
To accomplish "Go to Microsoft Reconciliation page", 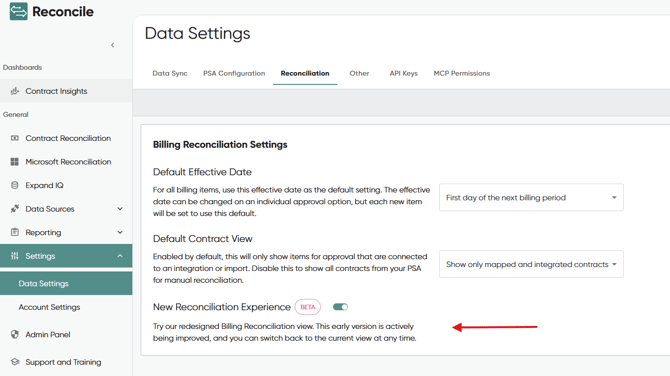I will click(x=66, y=162).
